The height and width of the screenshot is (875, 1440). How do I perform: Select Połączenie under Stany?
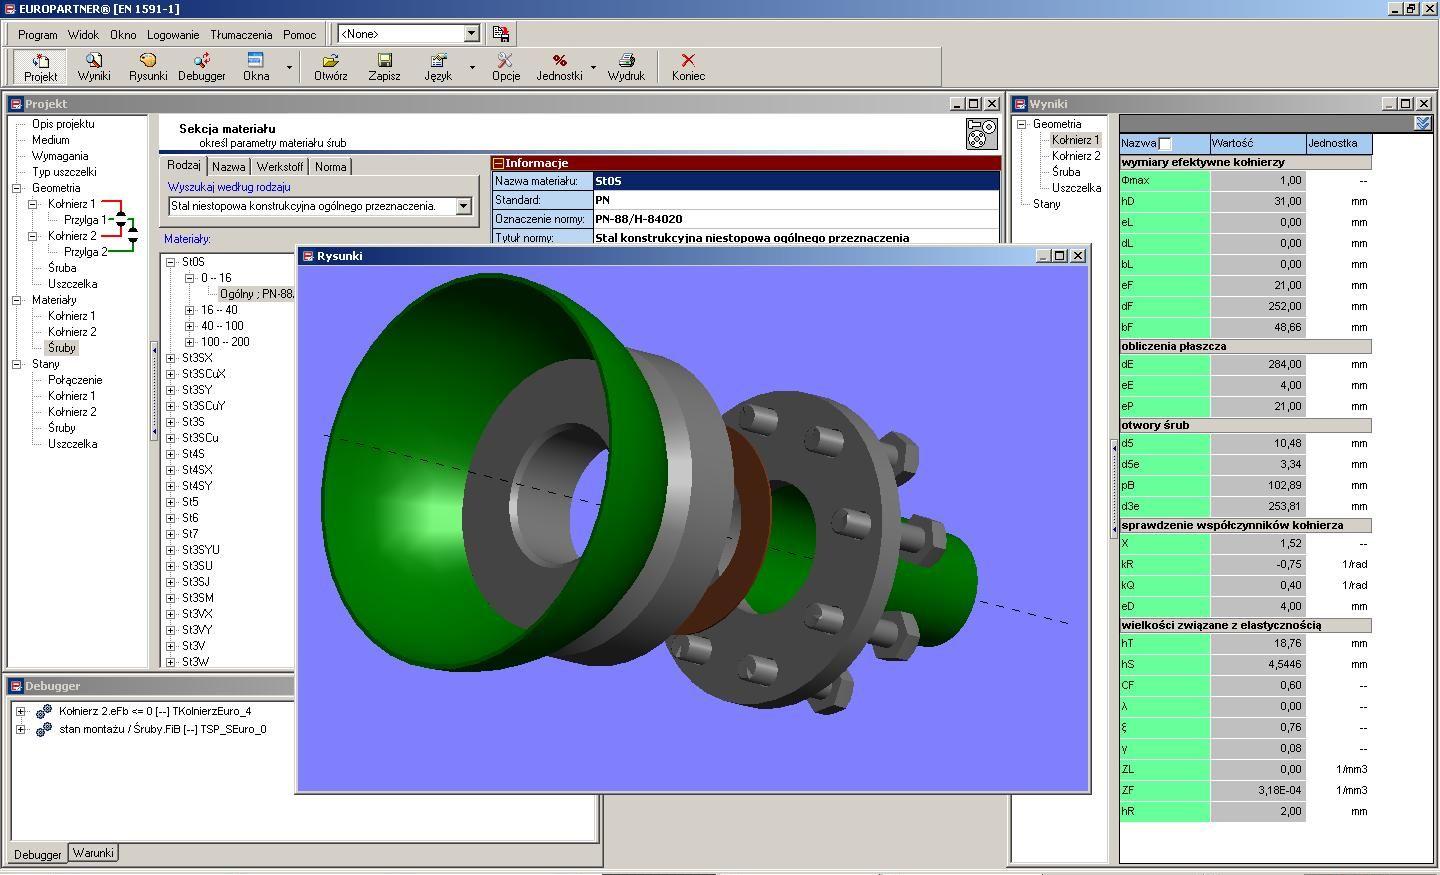point(75,380)
